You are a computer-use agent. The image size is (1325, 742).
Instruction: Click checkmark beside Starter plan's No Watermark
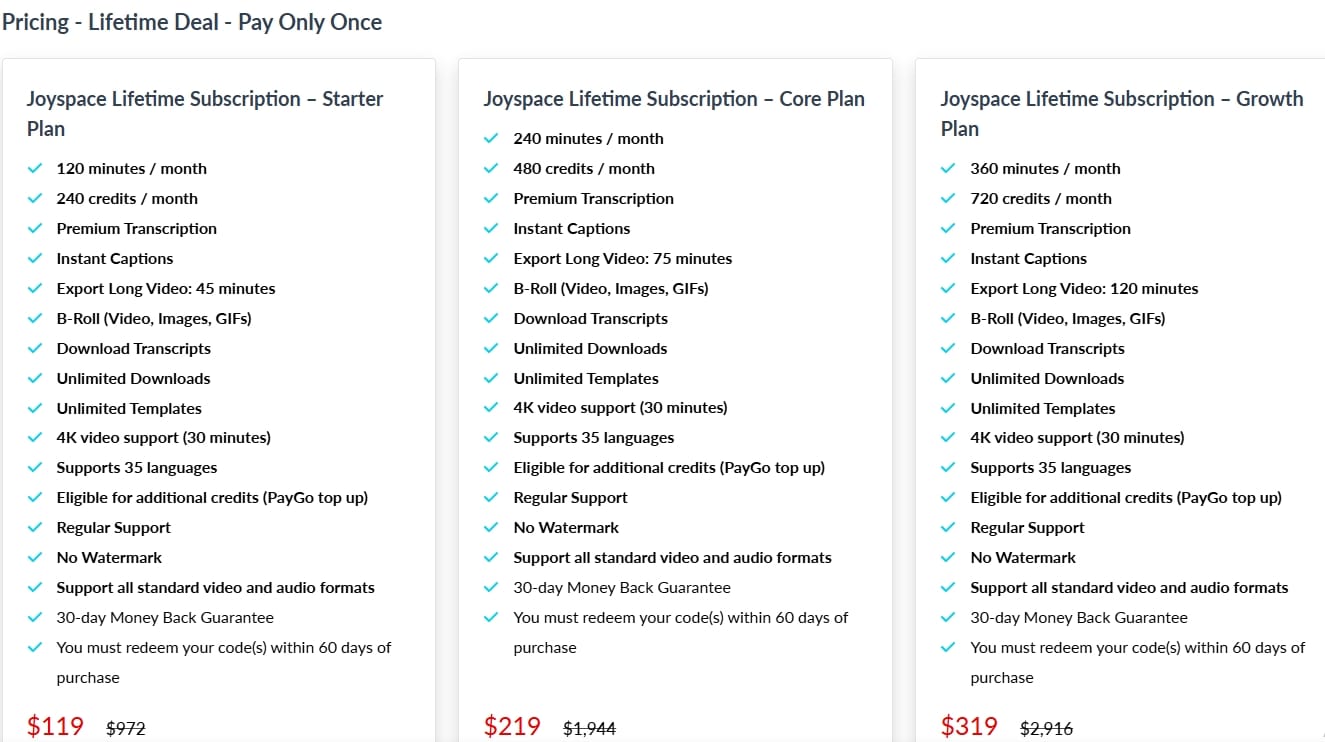point(35,558)
